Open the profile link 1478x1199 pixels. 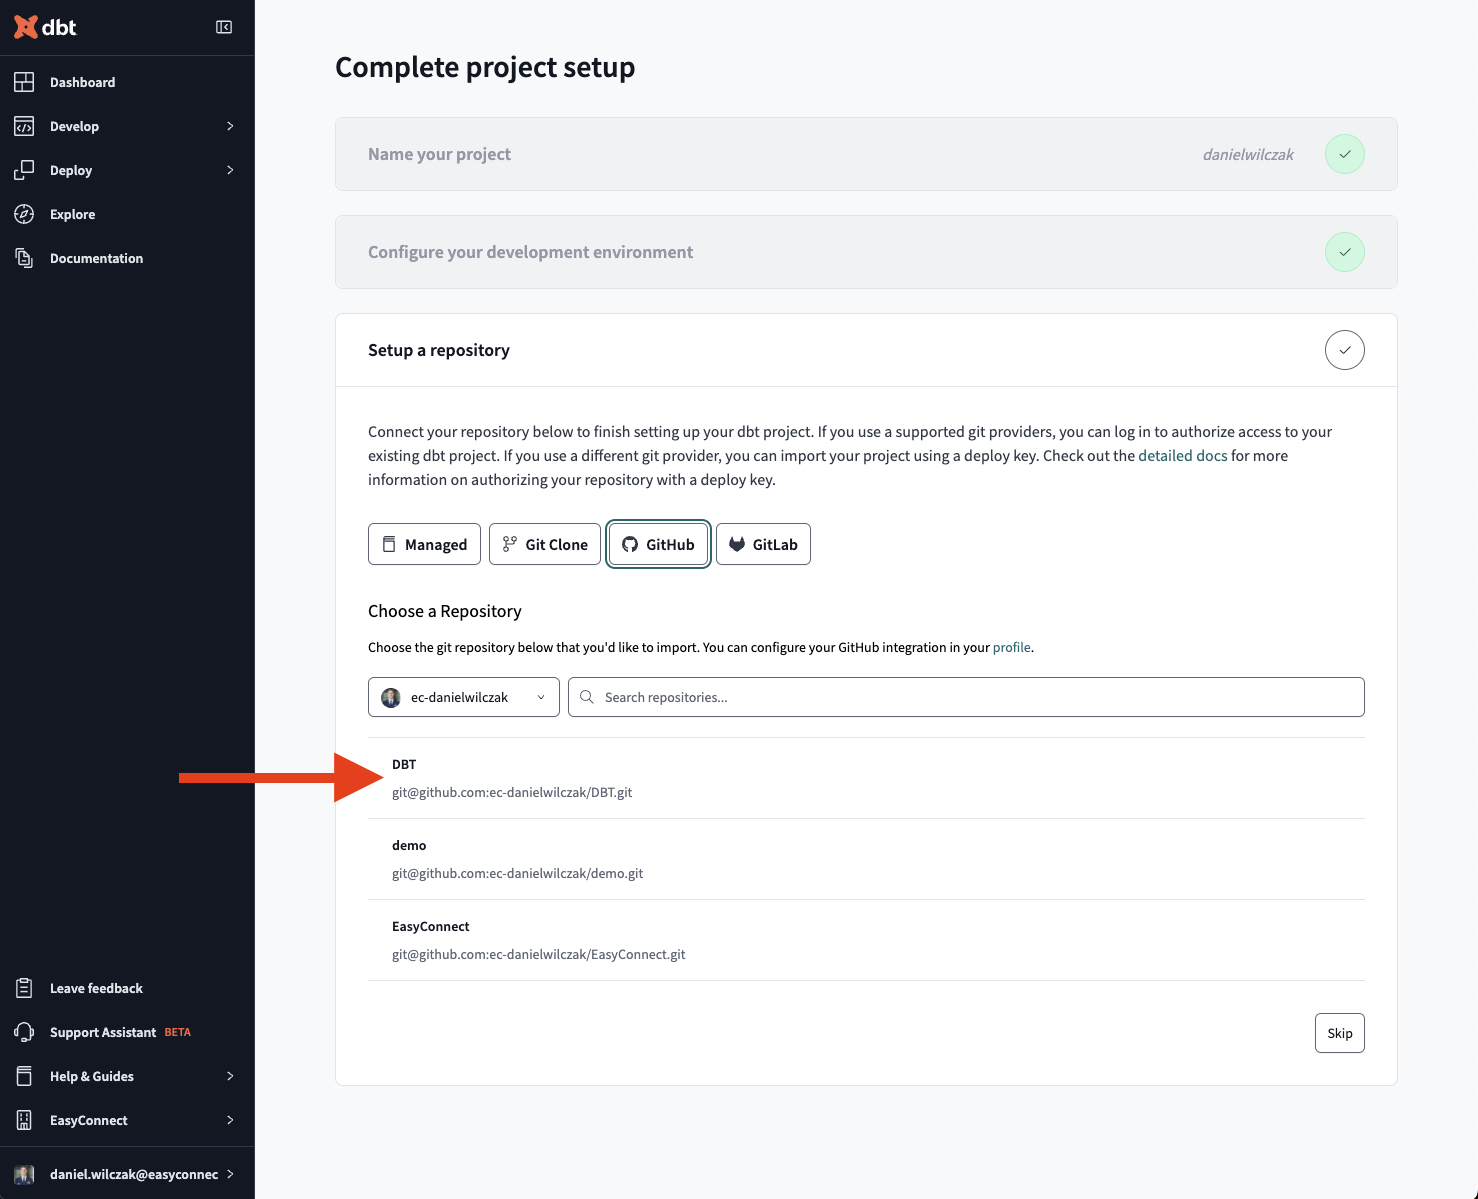(x=1011, y=647)
